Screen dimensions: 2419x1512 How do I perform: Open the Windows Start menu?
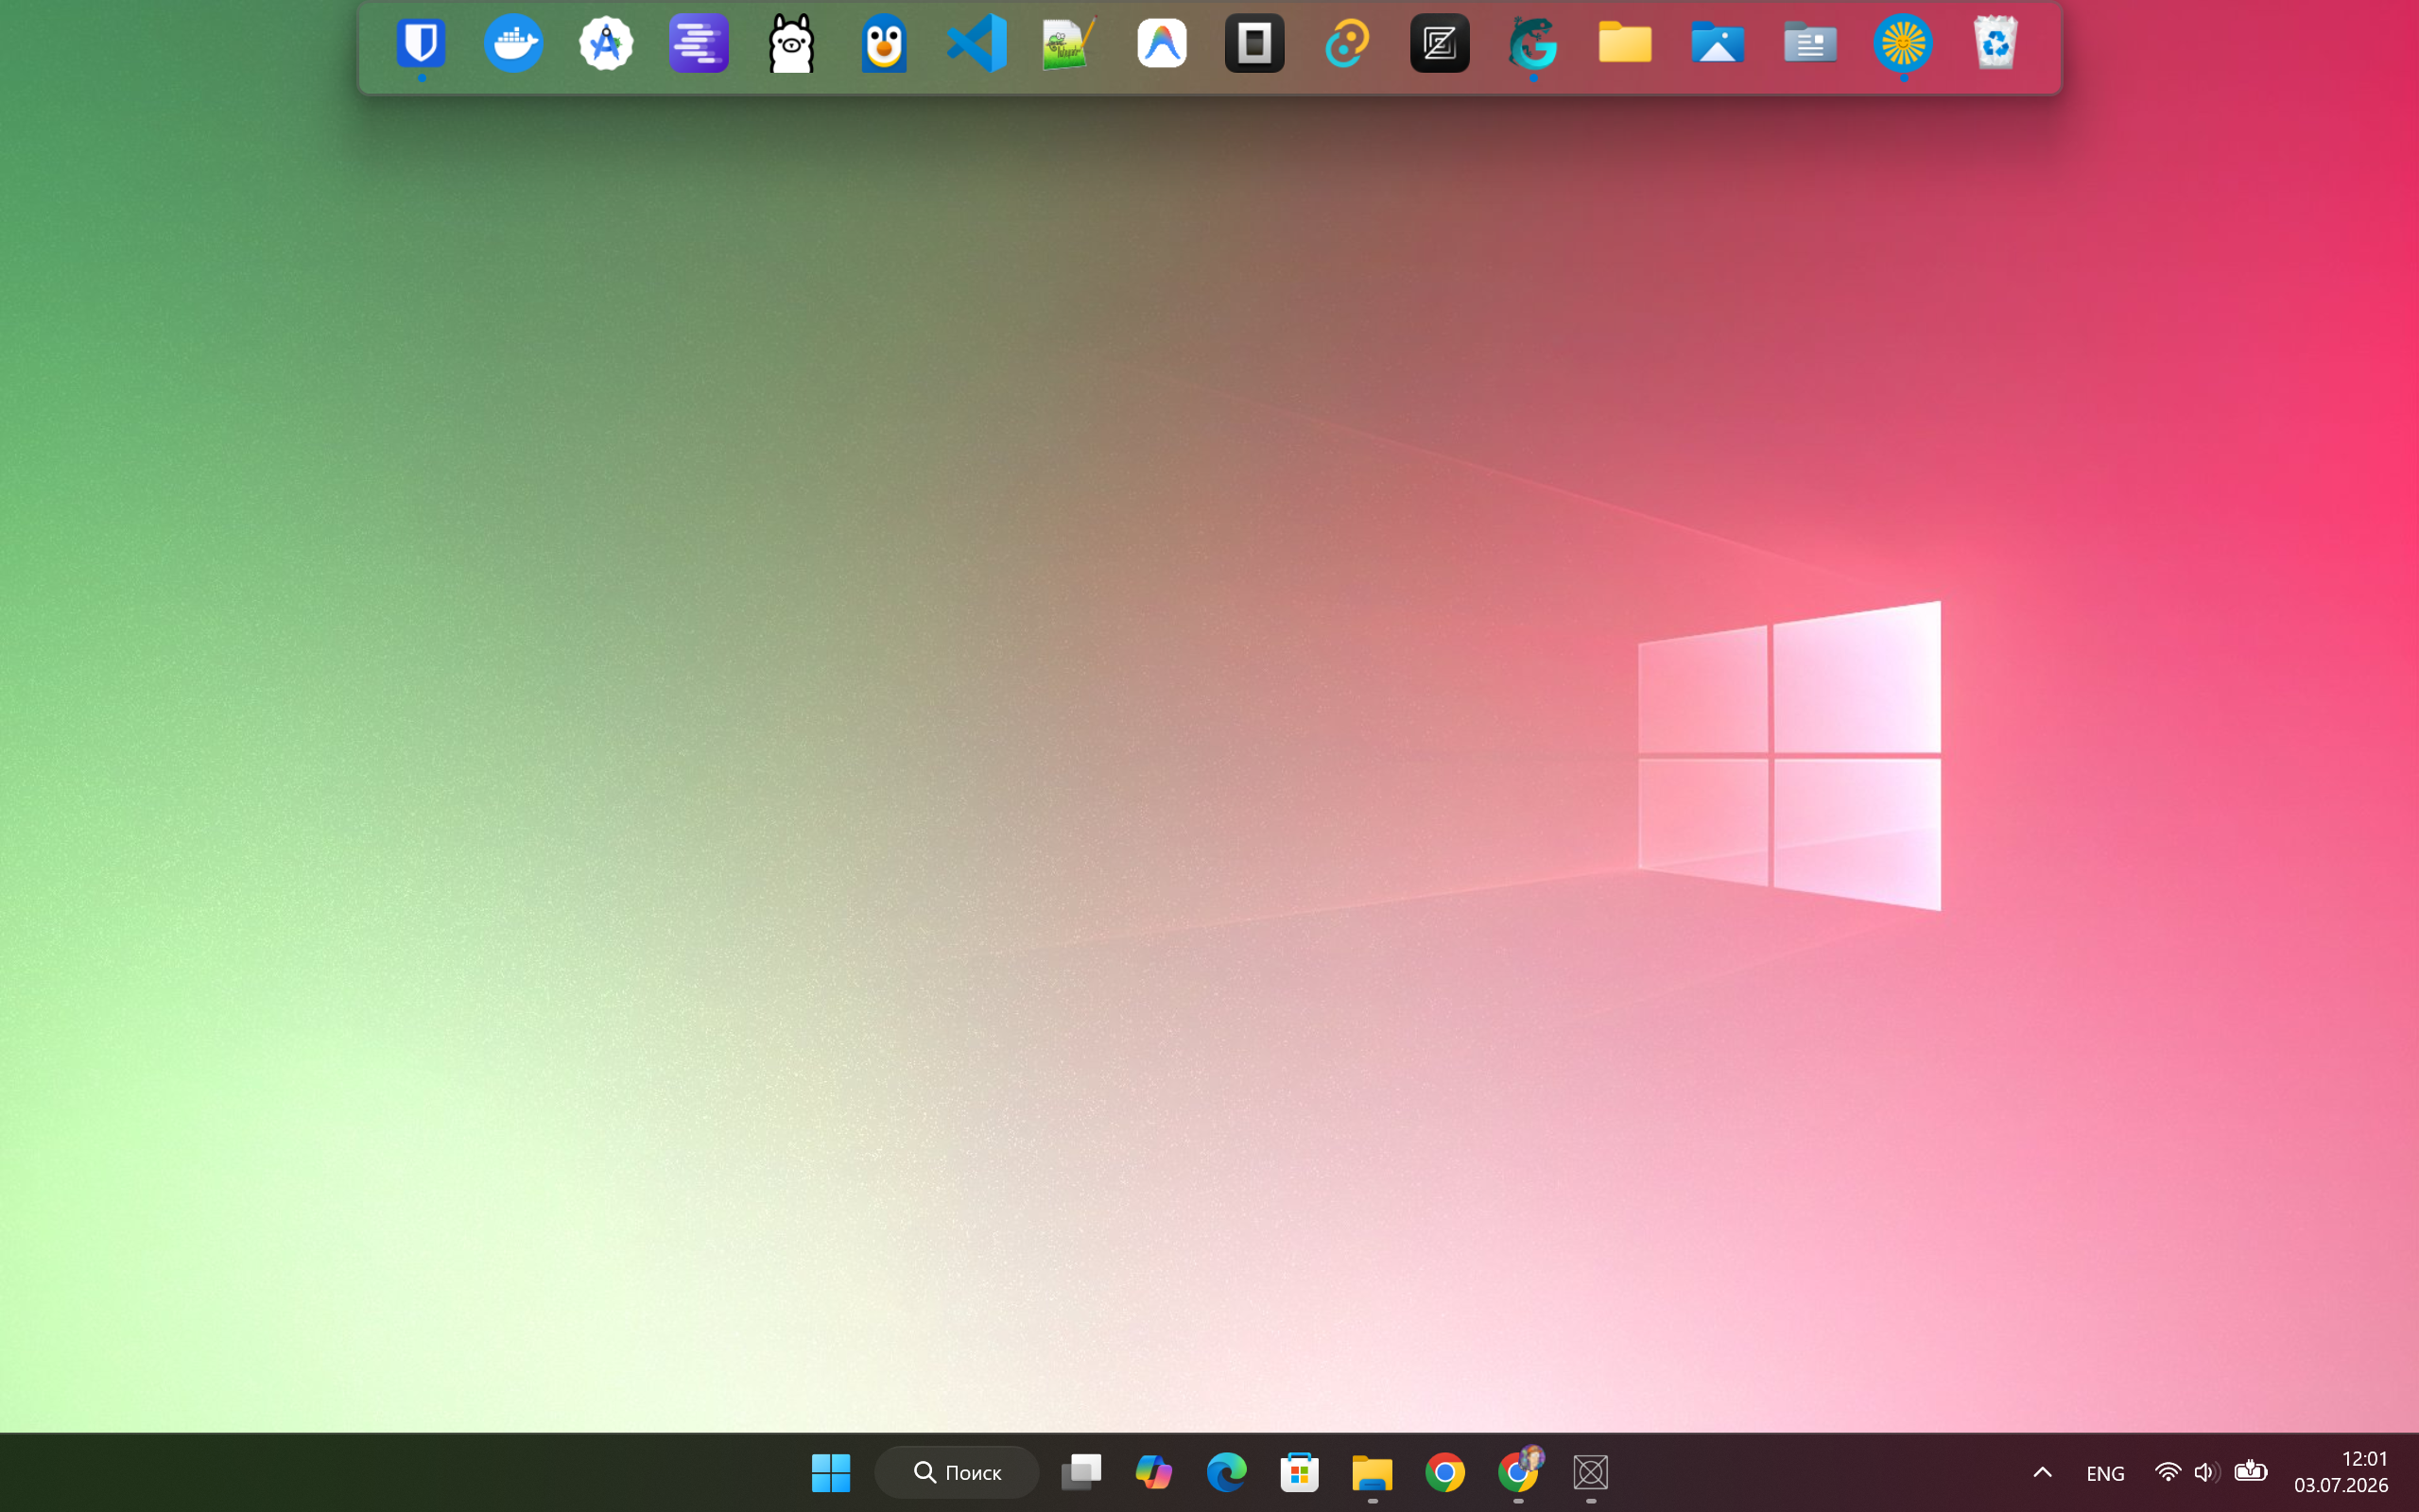[x=831, y=1472]
